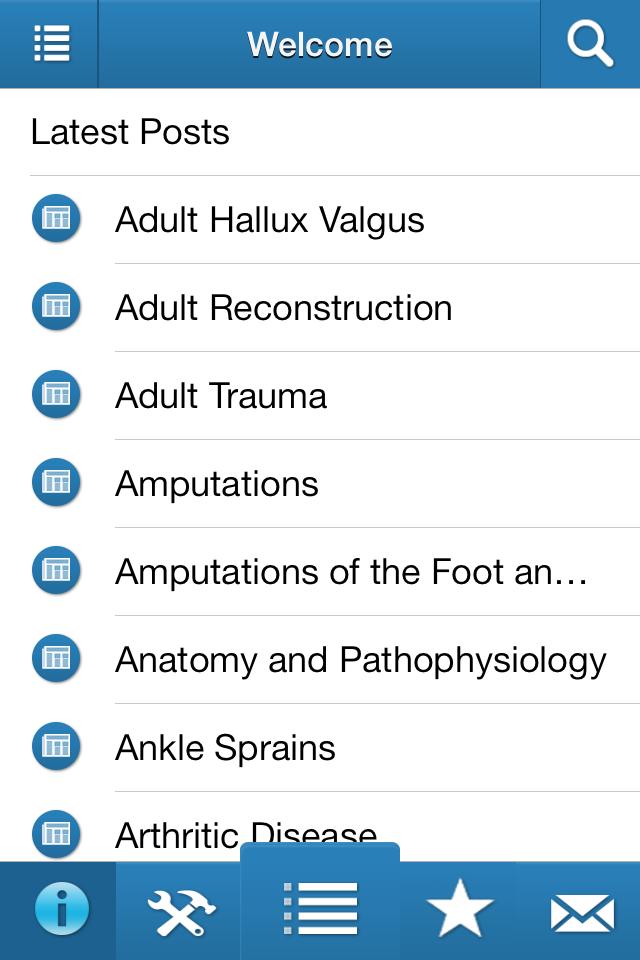The image size is (640, 960).
Task: Tap the table icon beside Ankle Sprains
Action: click(x=56, y=745)
